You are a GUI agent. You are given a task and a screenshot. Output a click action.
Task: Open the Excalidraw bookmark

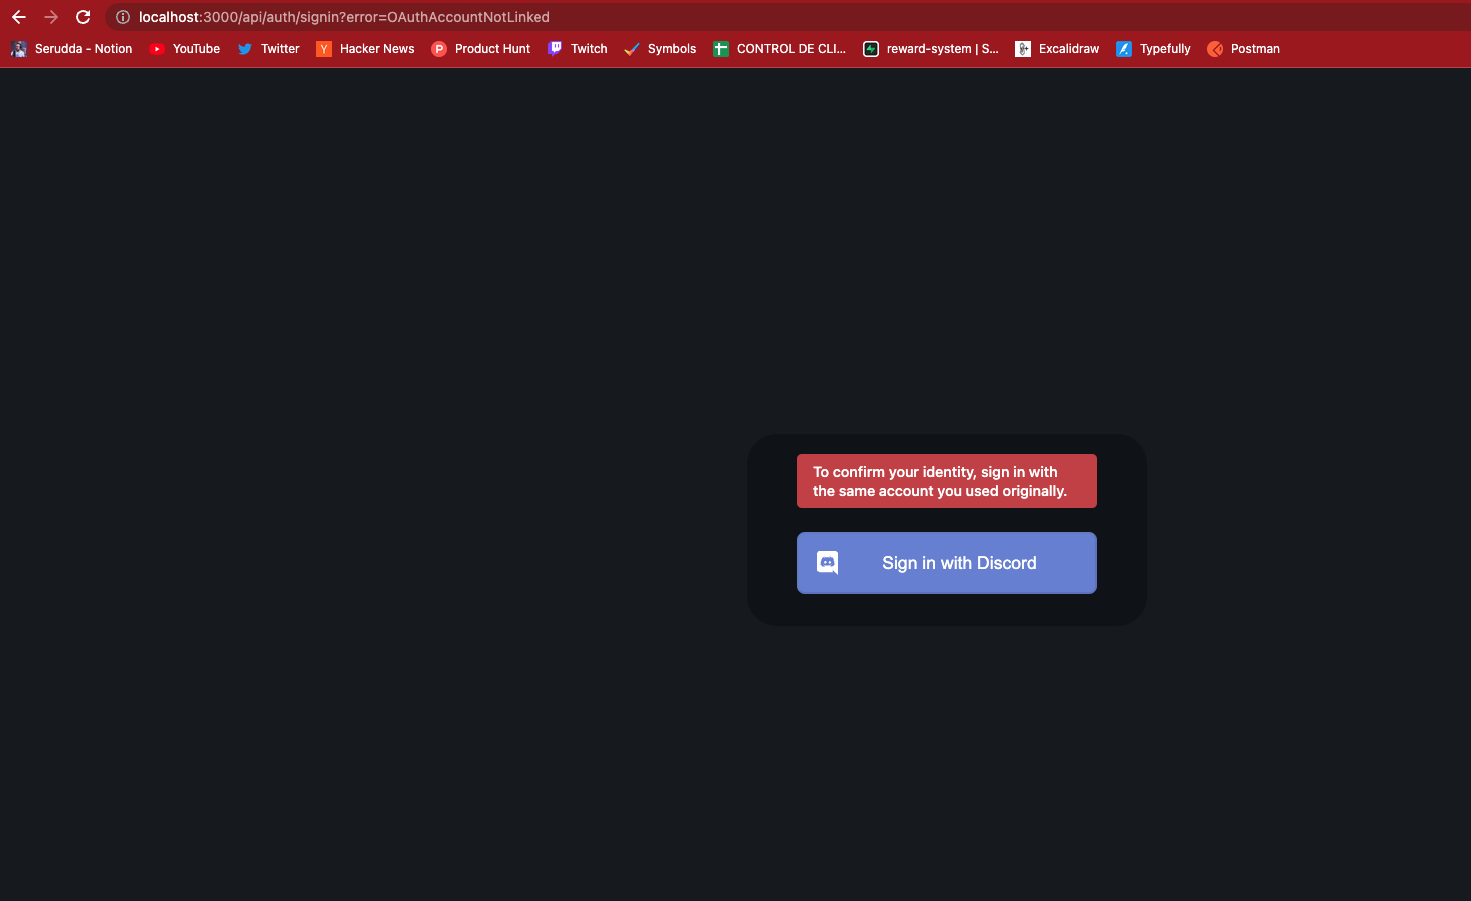[x=1057, y=48]
